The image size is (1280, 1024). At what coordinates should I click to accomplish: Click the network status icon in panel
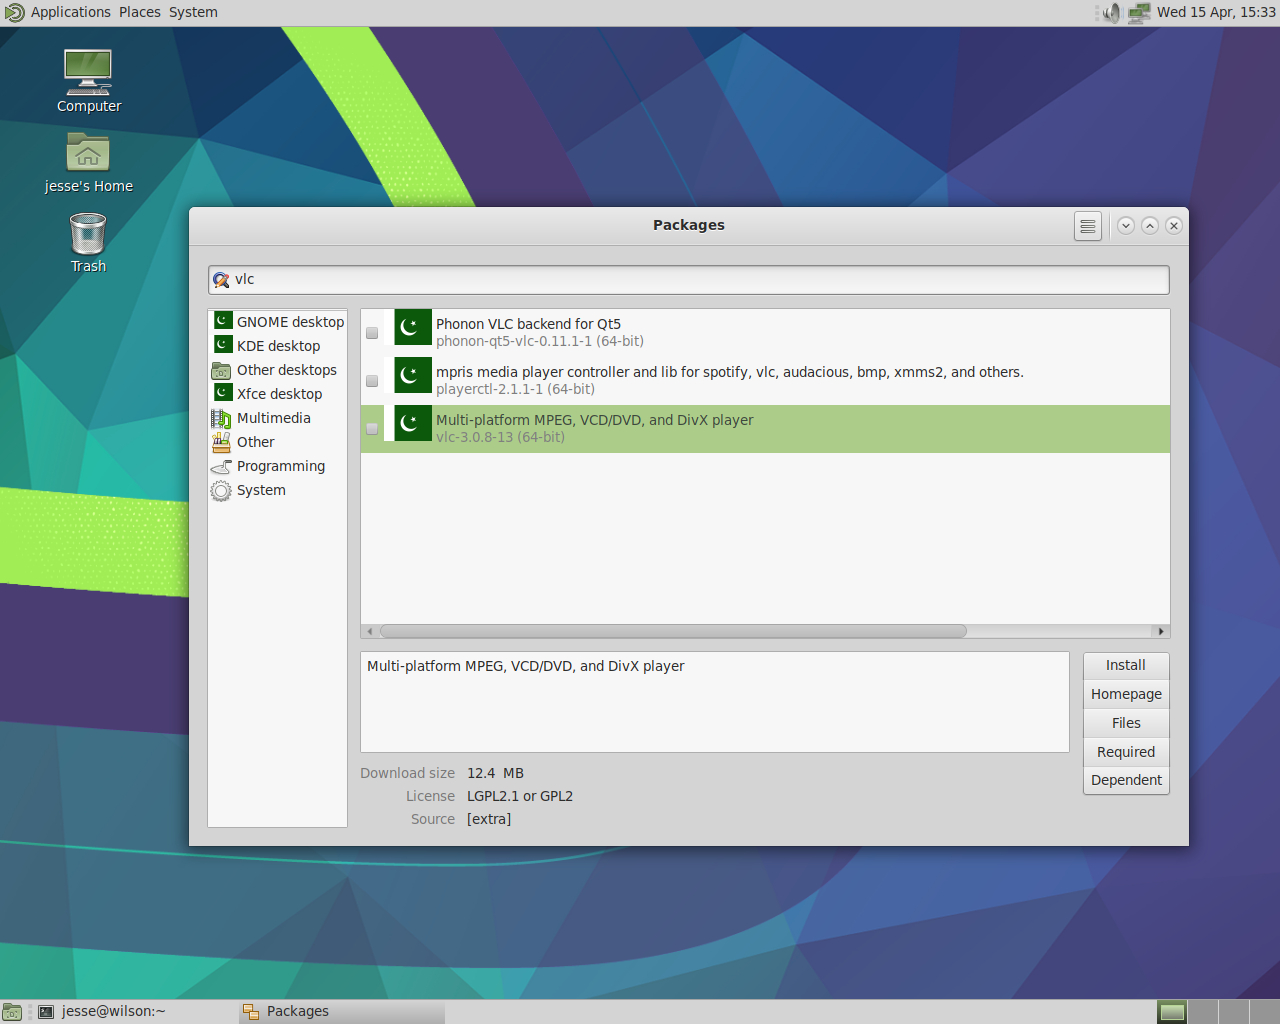1139,13
